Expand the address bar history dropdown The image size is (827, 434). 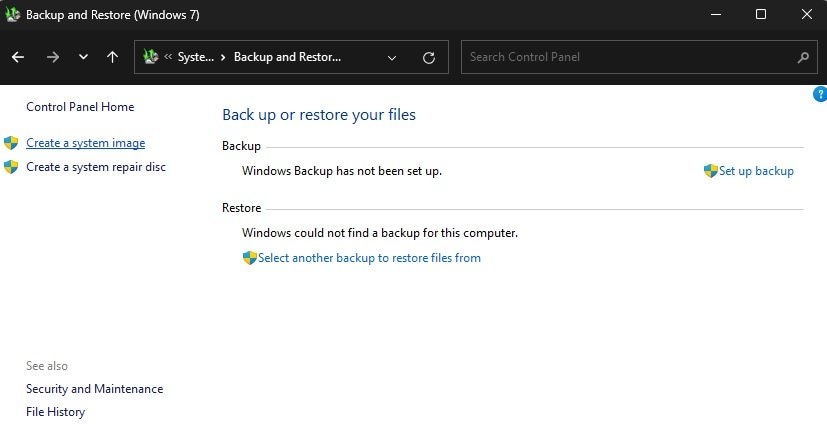[x=392, y=57]
